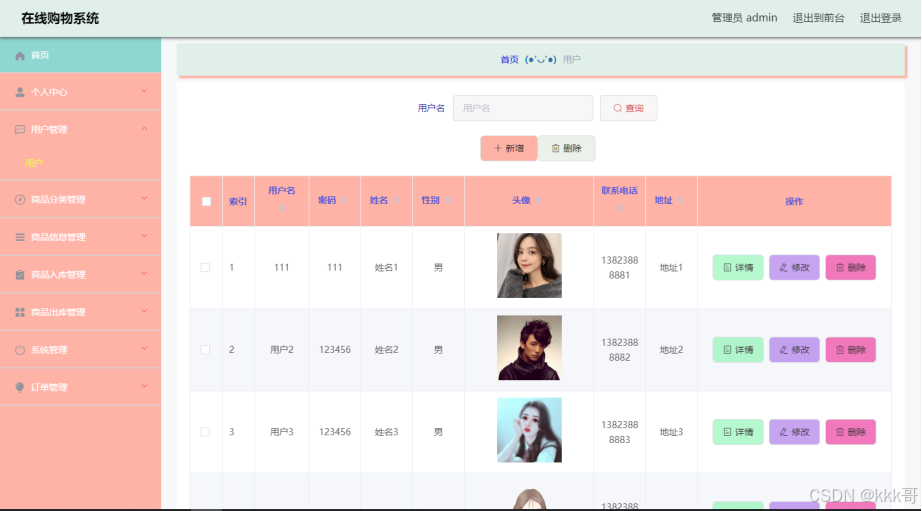Click the 索引 column header
The height and width of the screenshot is (511, 922).
tap(238, 201)
